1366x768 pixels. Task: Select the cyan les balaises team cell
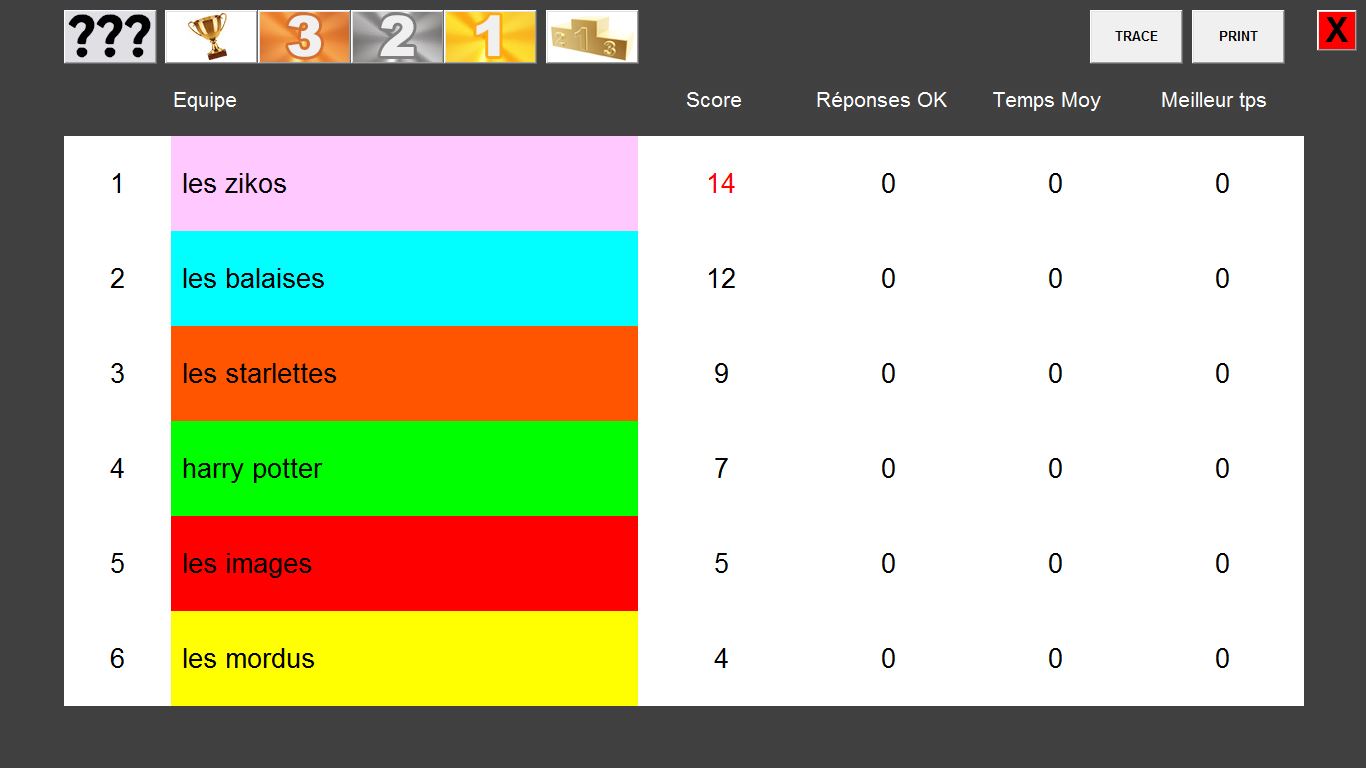tap(404, 279)
